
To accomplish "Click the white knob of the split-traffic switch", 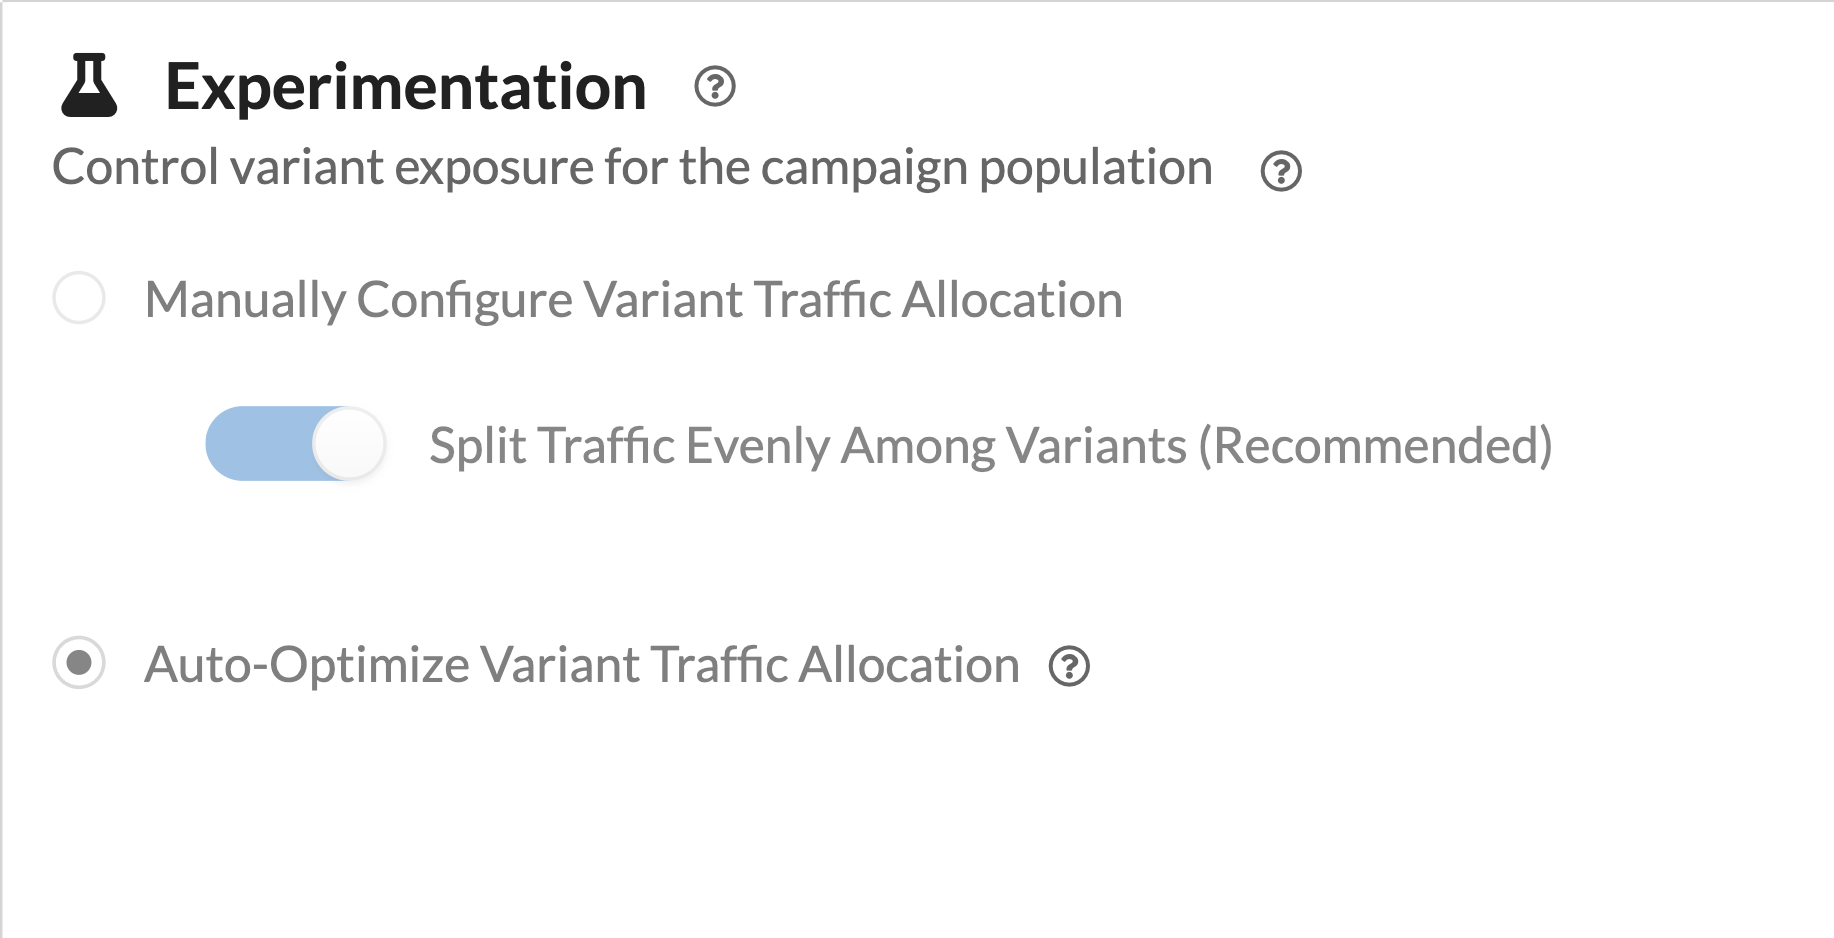I will pyautogui.click(x=349, y=443).
